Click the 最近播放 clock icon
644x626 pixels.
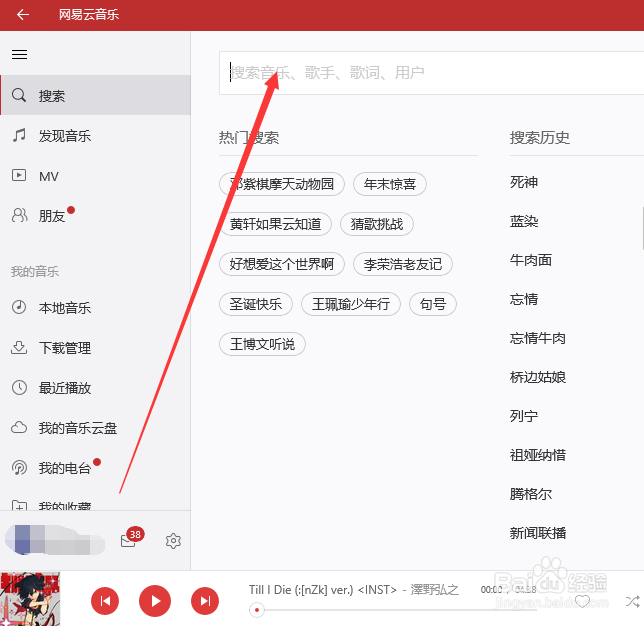point(19,387)
